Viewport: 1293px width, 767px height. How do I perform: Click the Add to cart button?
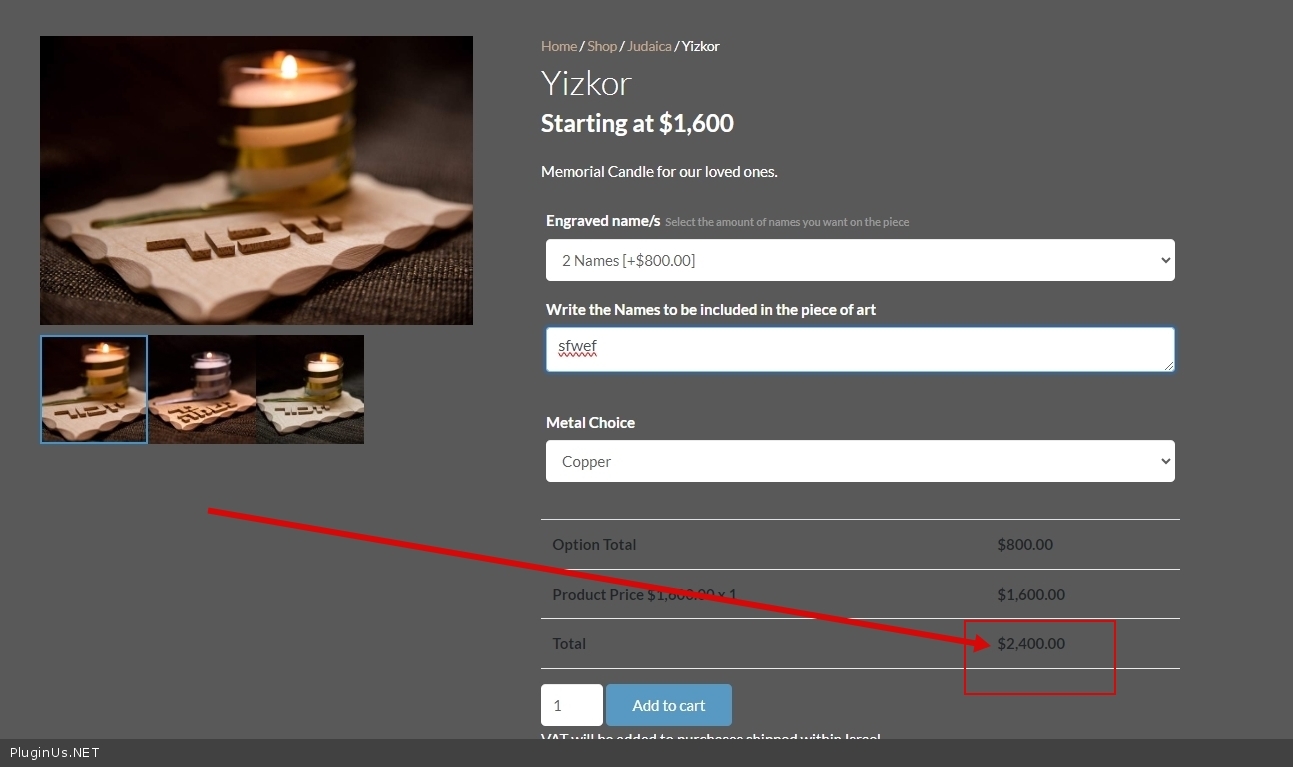click(x=669, y=705)
